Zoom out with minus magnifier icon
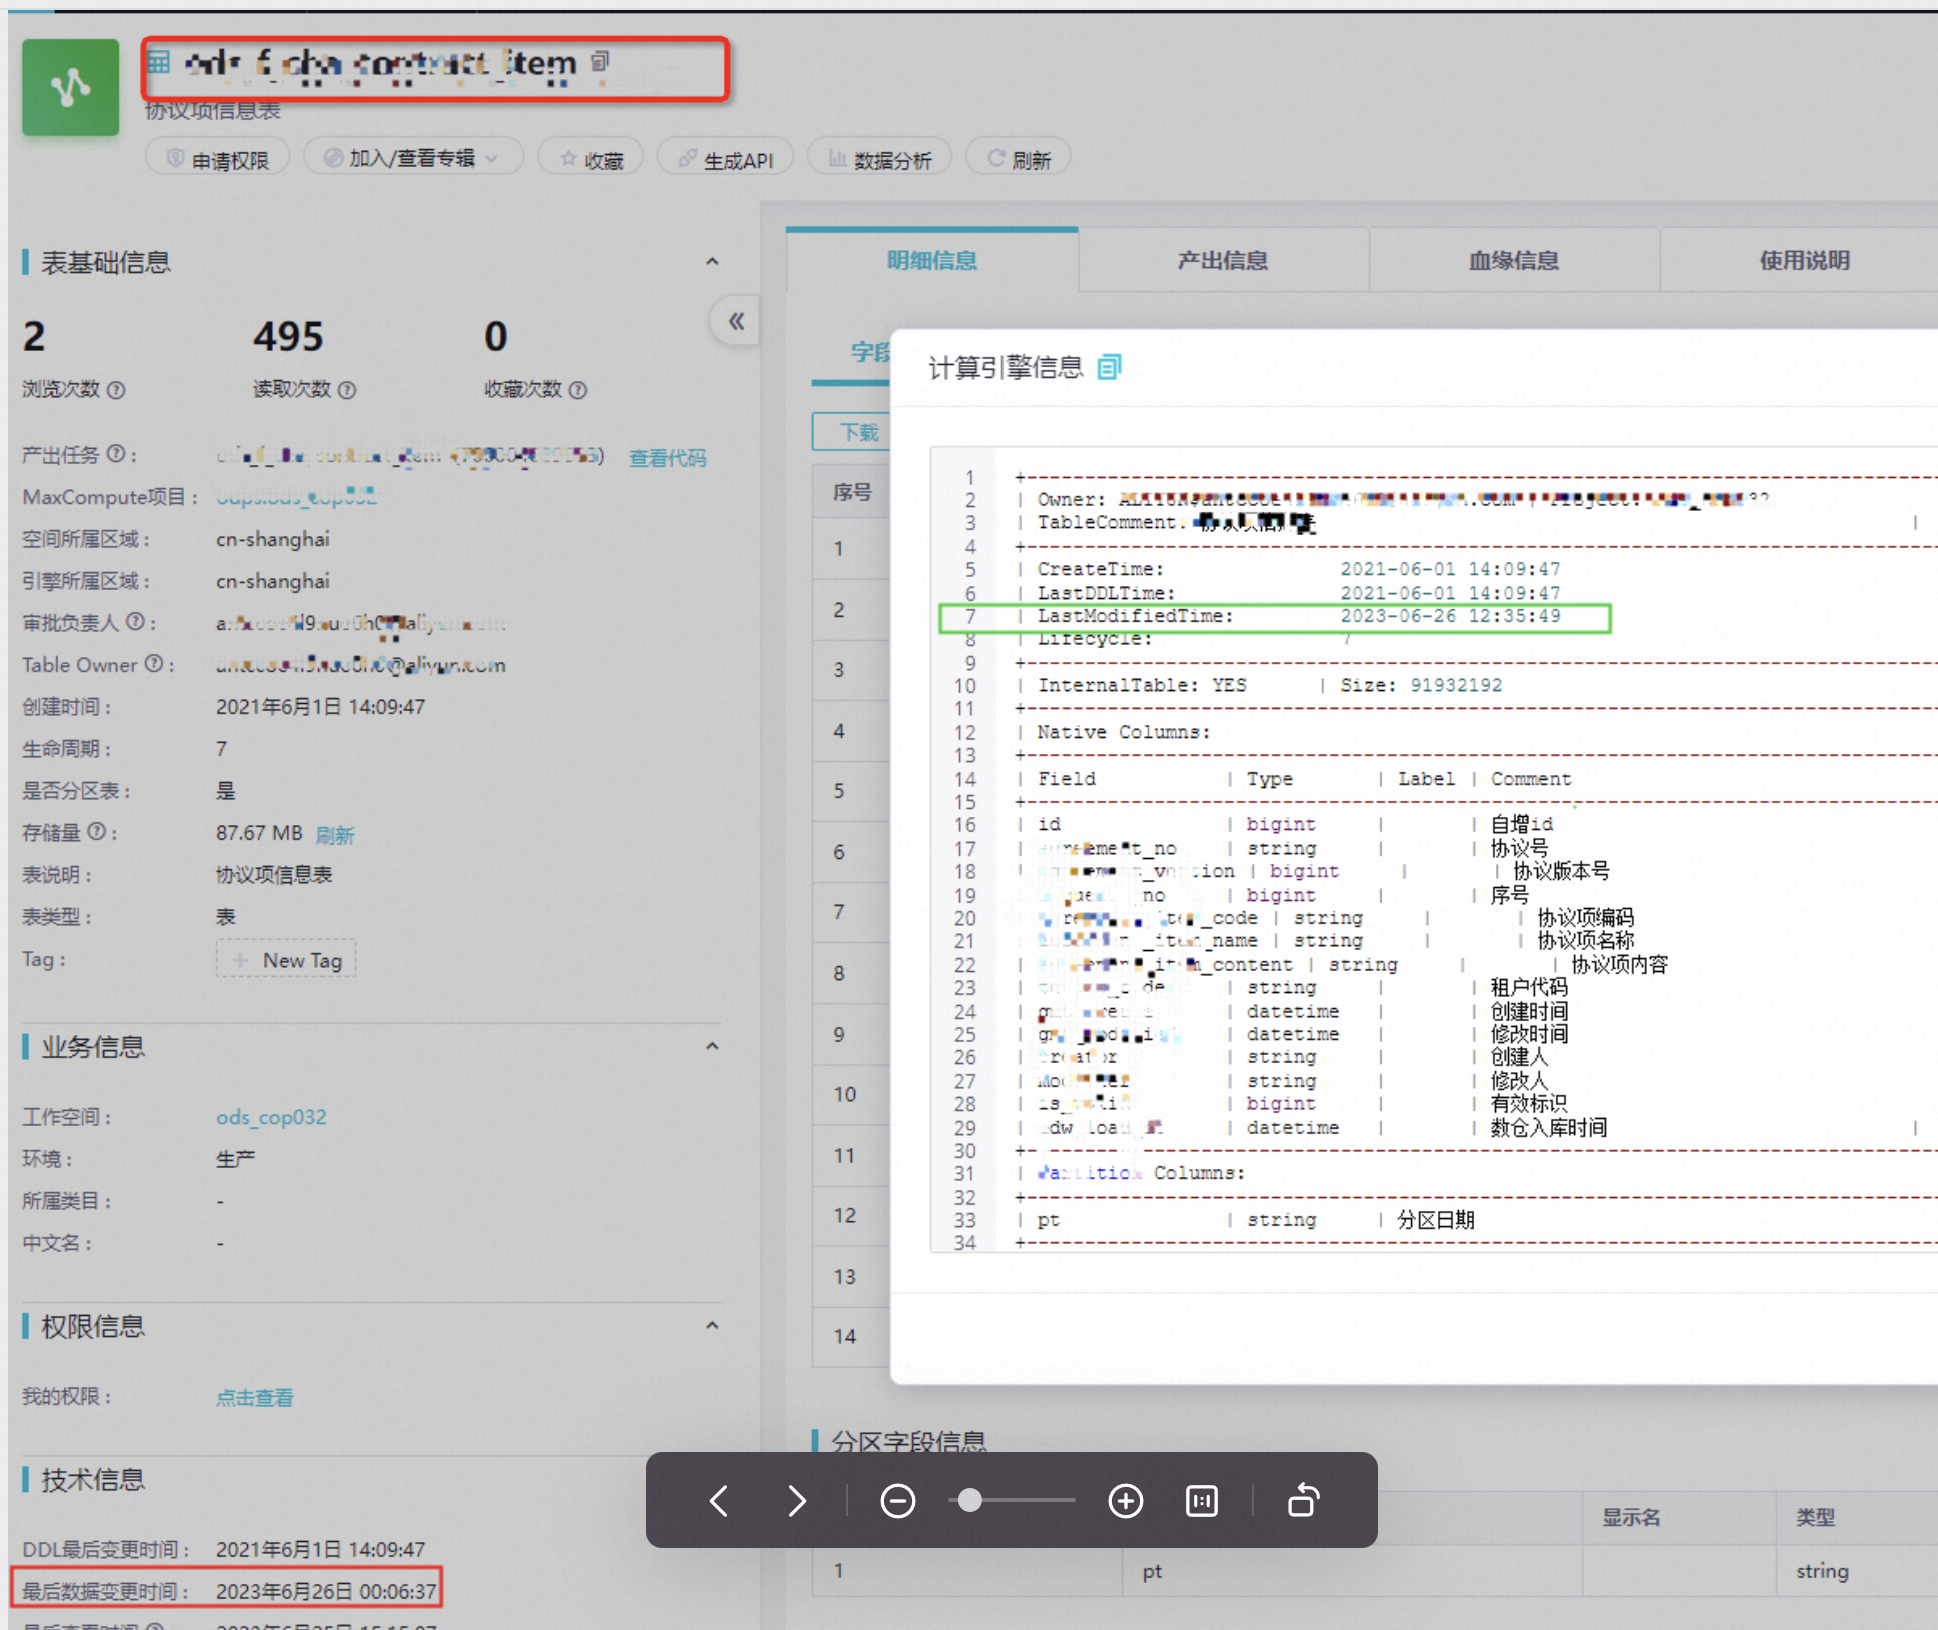 click(x=897, y=1501)
